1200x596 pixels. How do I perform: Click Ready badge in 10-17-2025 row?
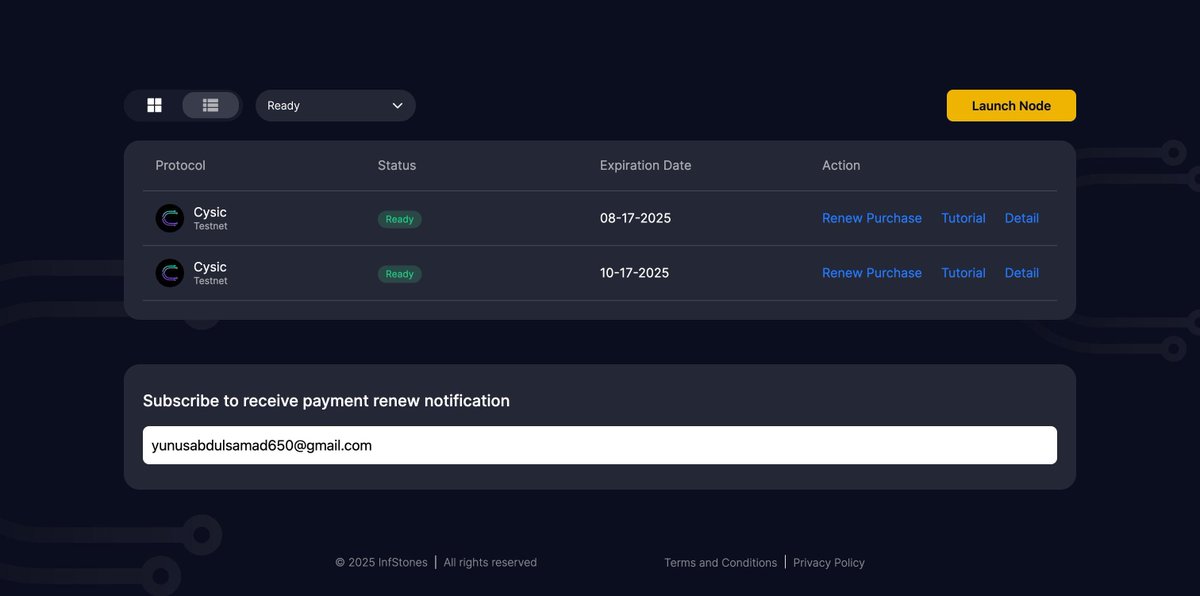pyautogui.click(x=399, y=274)
